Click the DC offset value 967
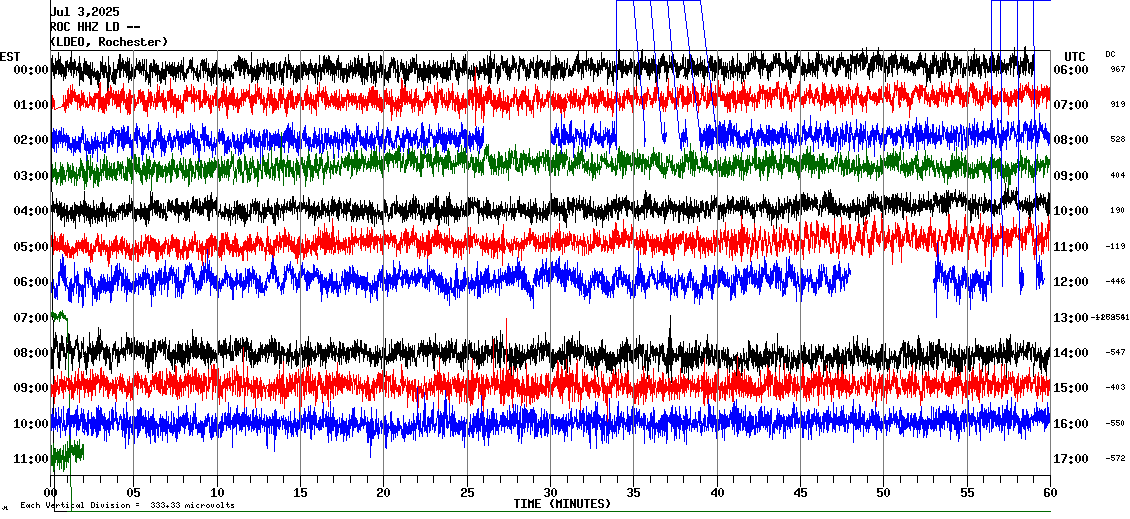 (1117, 70)
